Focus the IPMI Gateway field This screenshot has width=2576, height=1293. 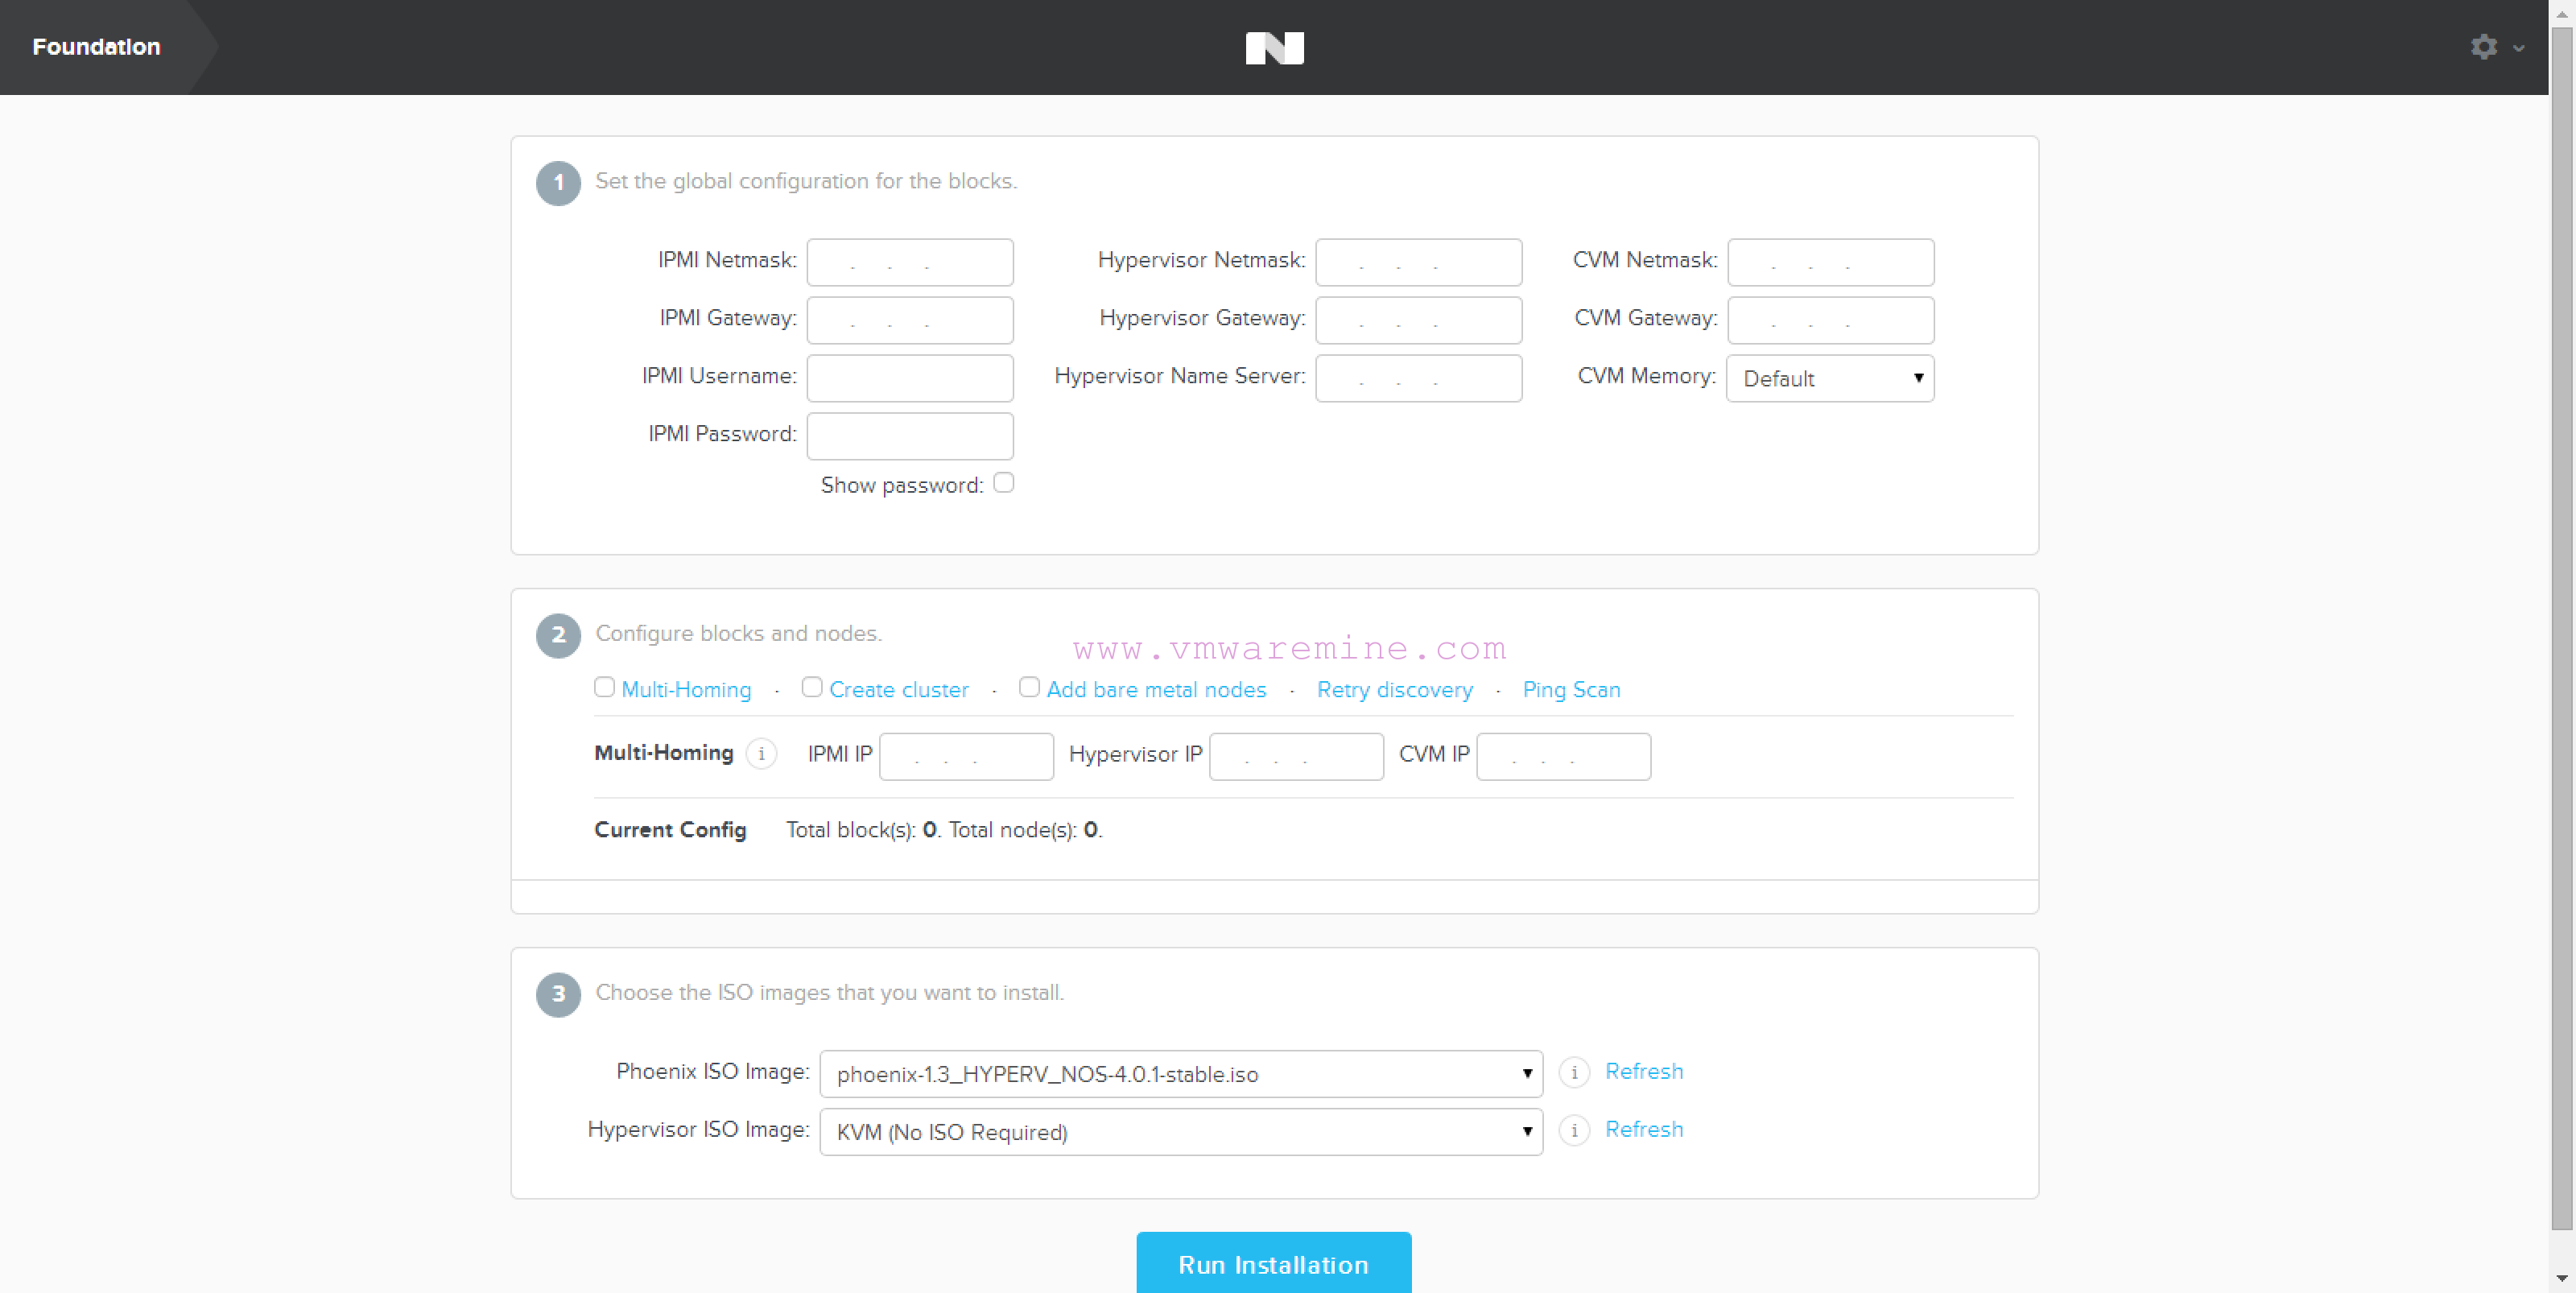(910, 320)
